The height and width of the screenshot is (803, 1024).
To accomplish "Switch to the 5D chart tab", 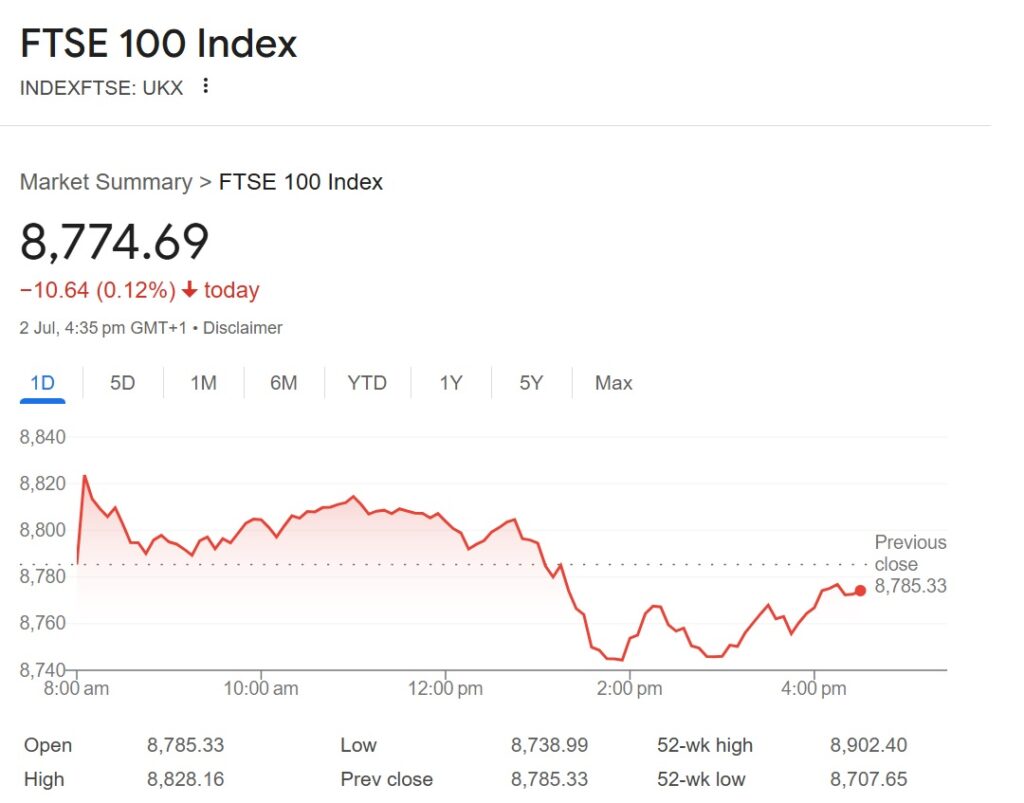I will pyautogui.click(x=122, y=383).
